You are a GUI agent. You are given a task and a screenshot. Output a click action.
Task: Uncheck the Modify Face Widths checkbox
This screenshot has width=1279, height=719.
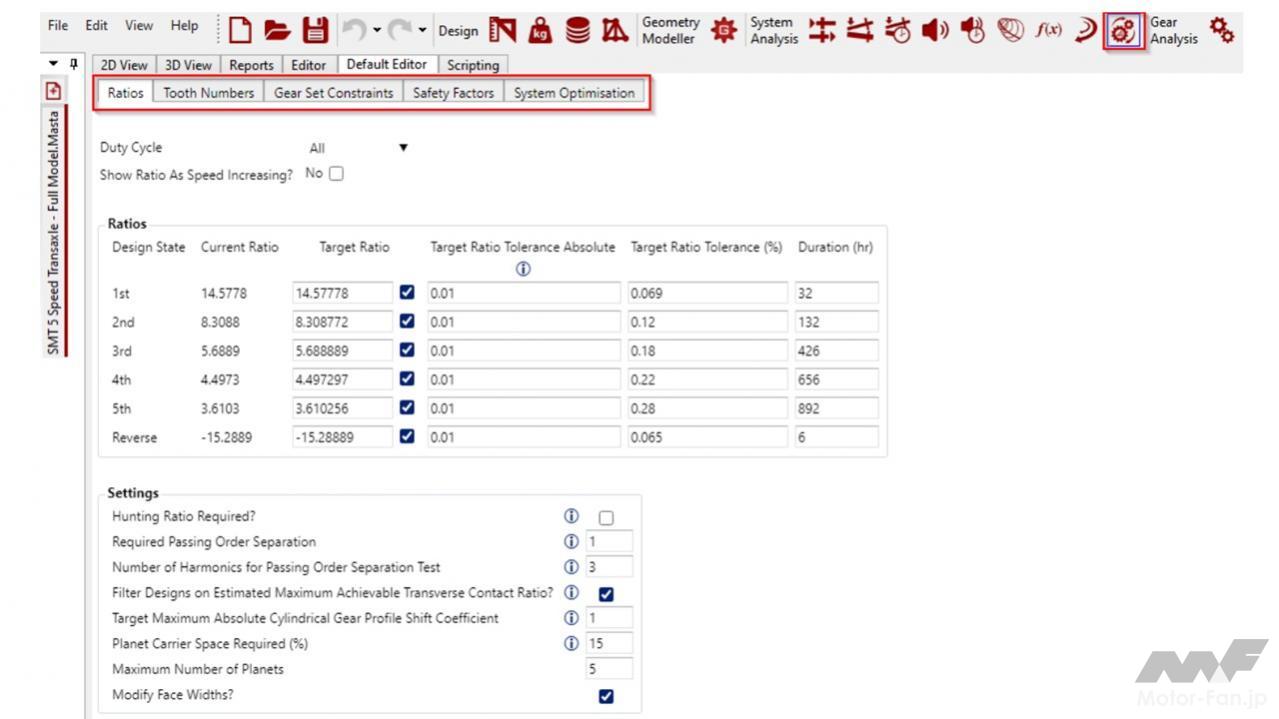coord(605,696)
